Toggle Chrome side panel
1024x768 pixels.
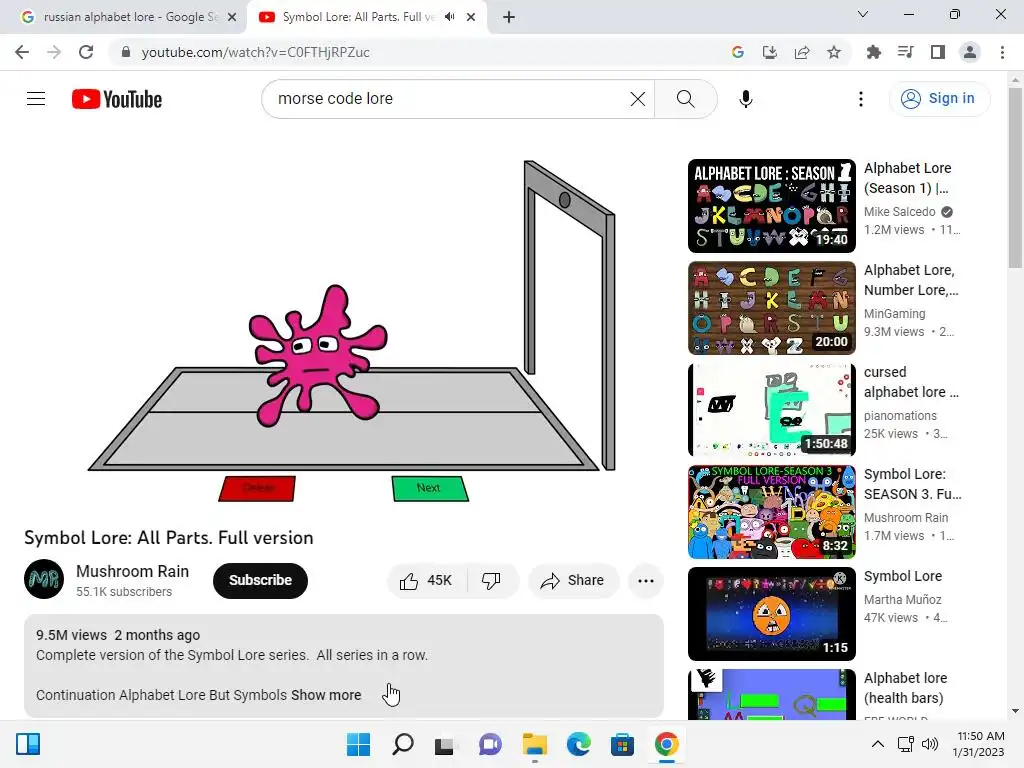coord(938,52)
